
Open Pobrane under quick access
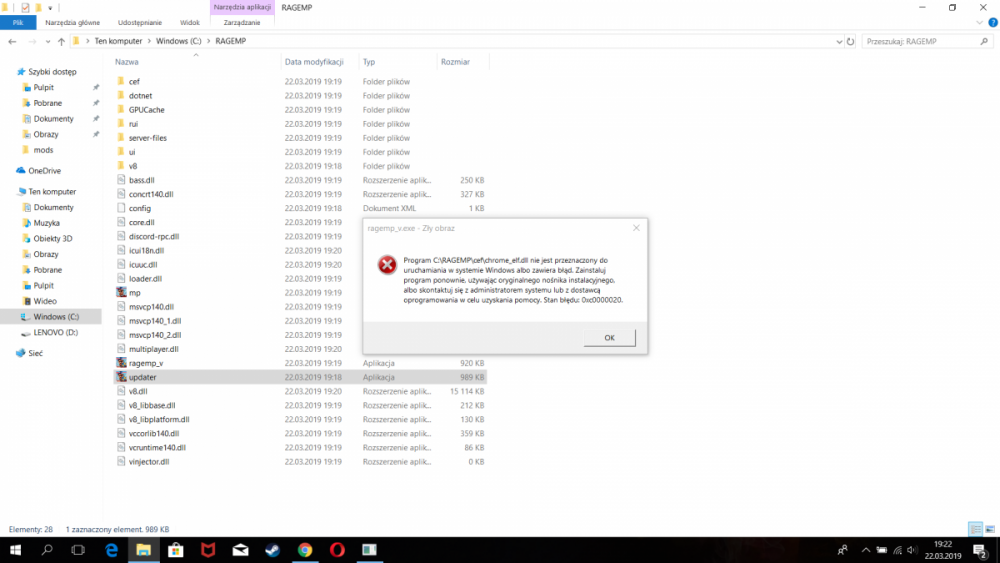[48, 103]
